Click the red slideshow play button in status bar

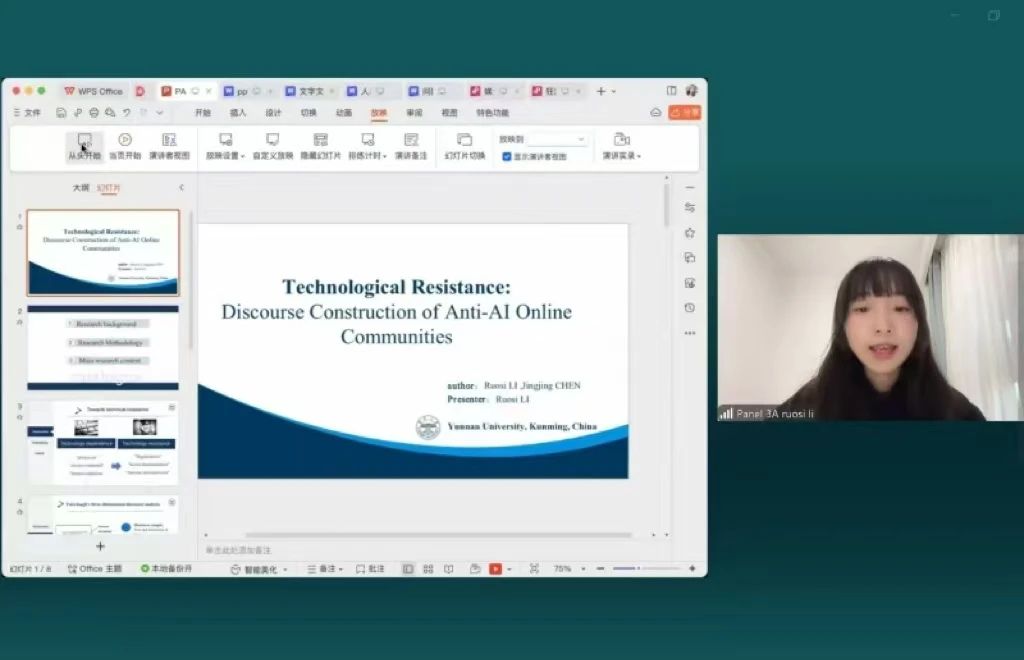(496, 569)
